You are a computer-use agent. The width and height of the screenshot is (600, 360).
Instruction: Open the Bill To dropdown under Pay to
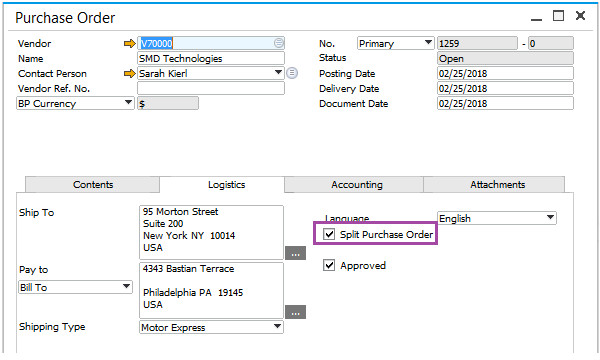pos(75,287)
